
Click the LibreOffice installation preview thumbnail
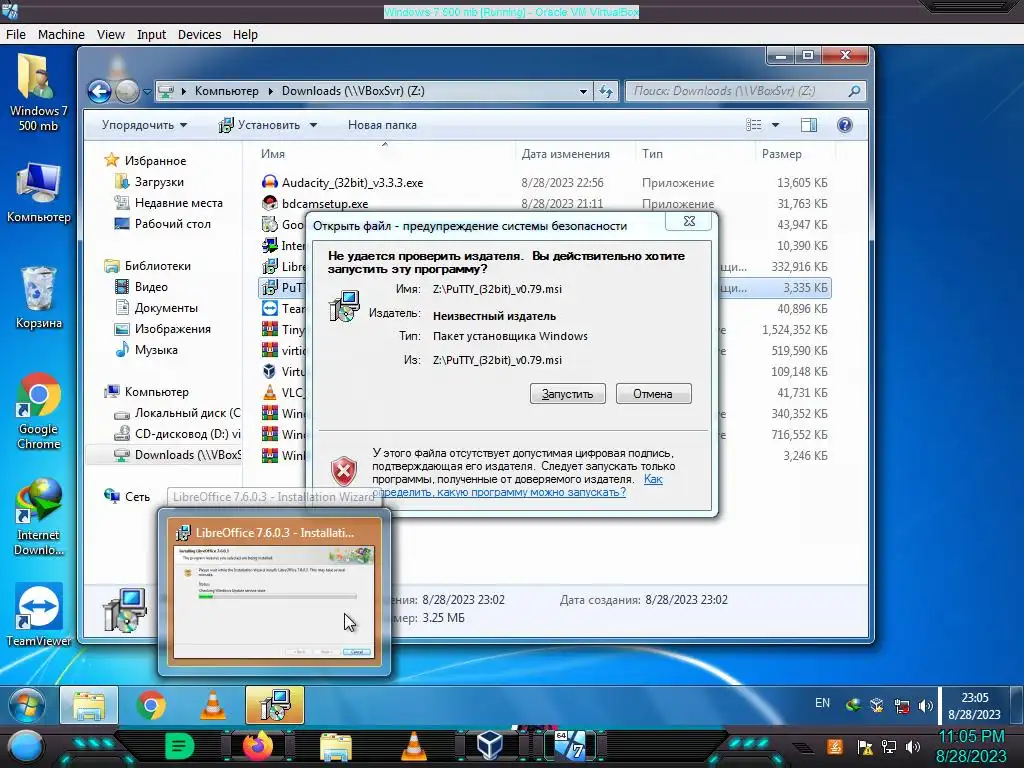pos(274,592)
